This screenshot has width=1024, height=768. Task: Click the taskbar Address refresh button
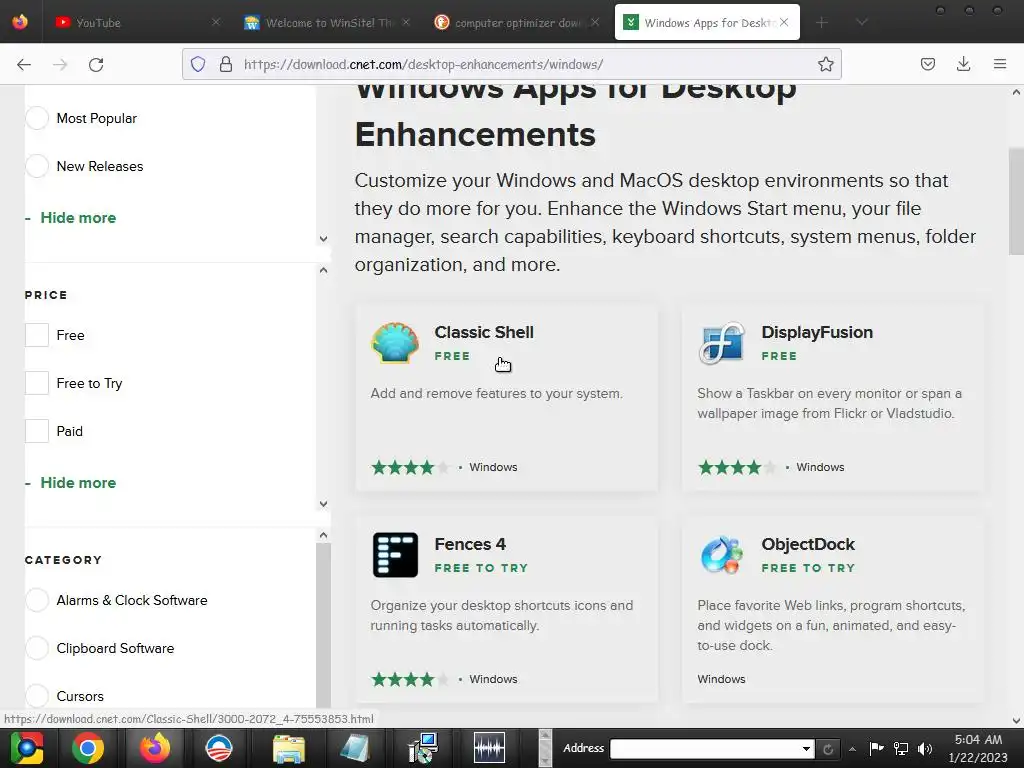pyautogui.click(x=828, y=749)
